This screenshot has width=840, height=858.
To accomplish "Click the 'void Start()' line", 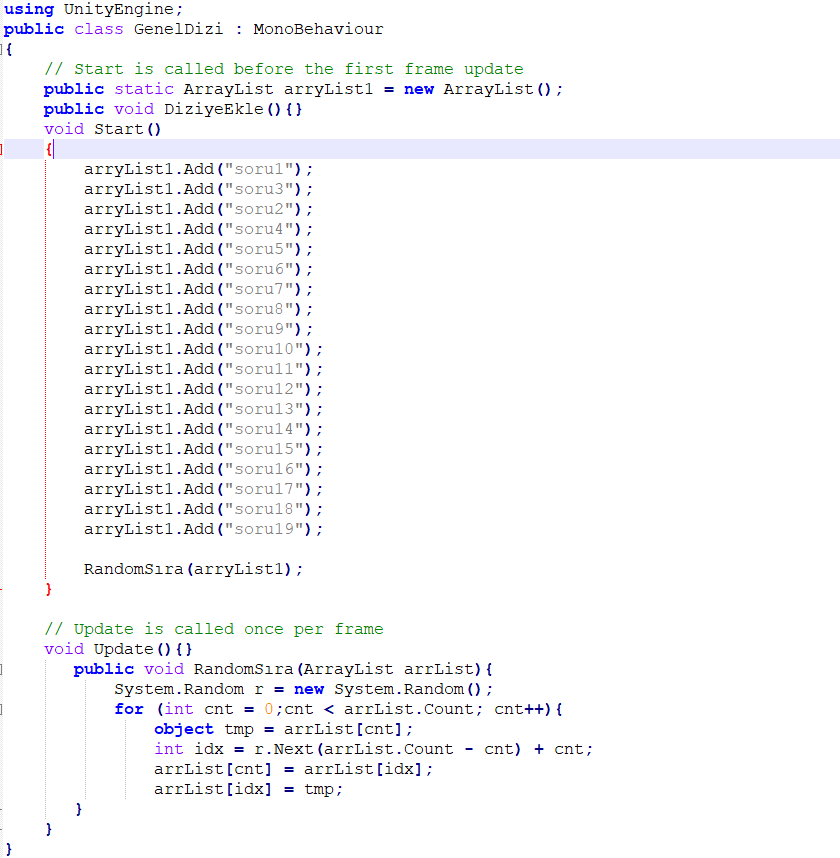I will click(102, 129).
